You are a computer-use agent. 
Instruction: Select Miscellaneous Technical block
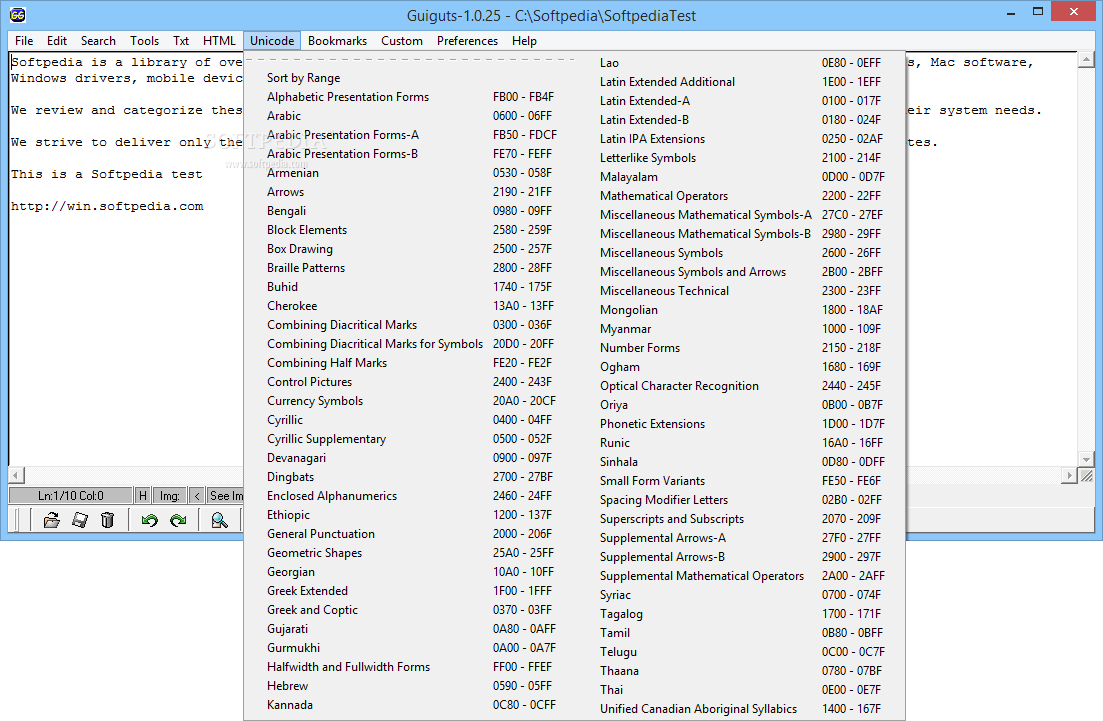(x=741, y=291)
